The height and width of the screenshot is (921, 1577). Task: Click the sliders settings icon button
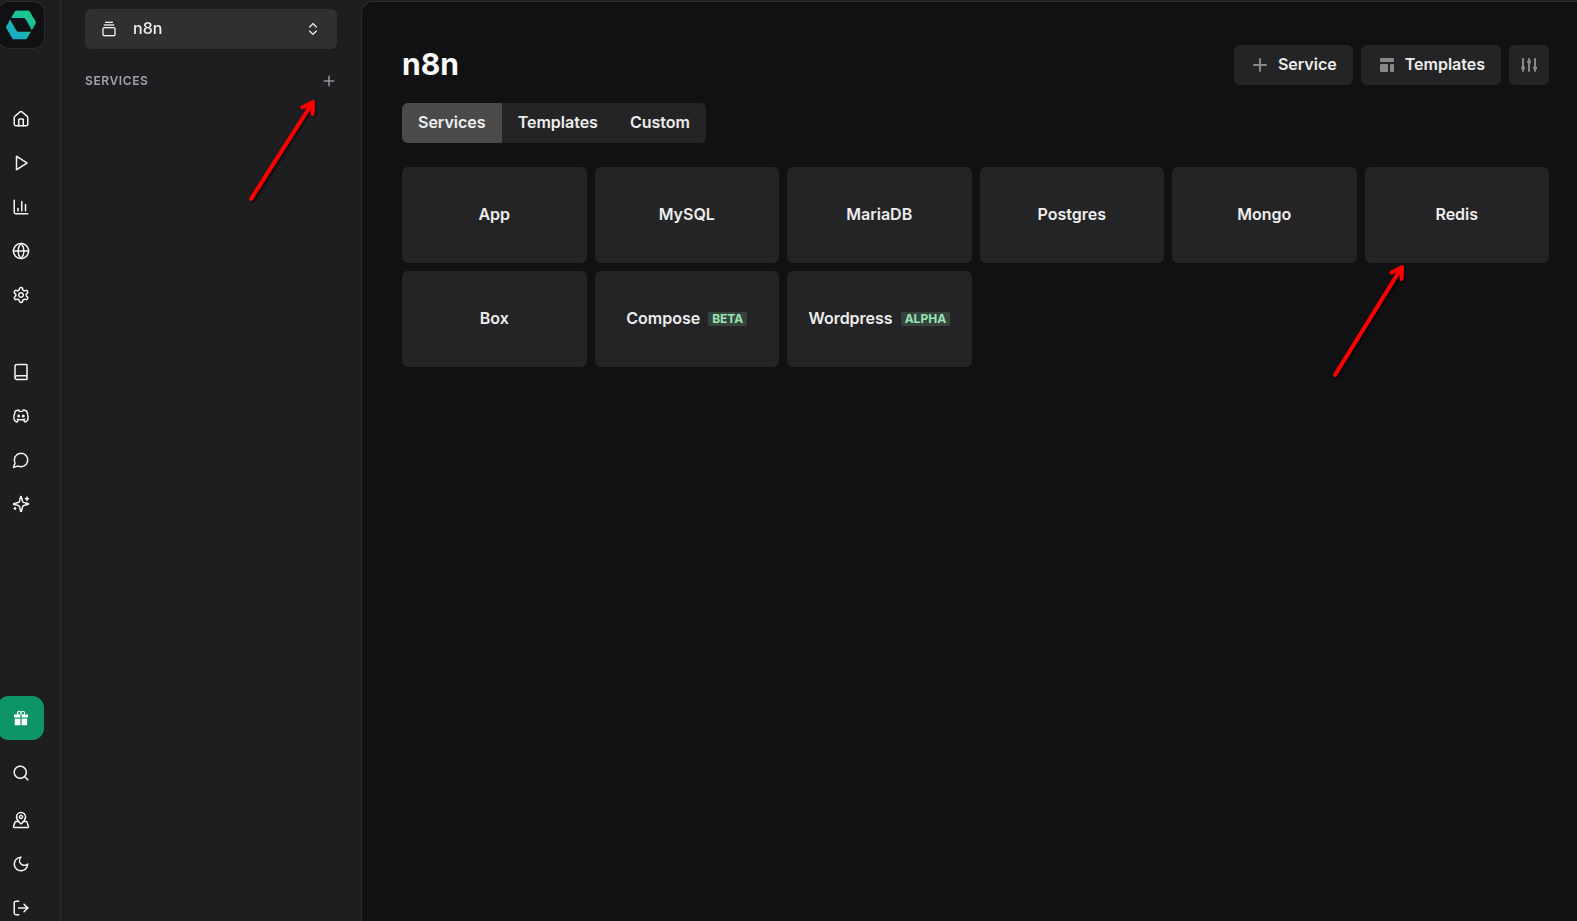[1529, 65]
